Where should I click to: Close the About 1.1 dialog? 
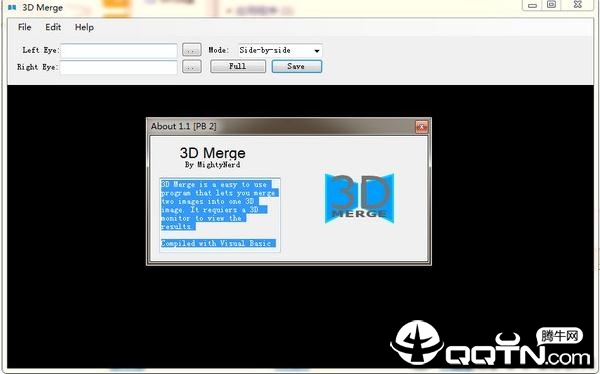[422, 127]
